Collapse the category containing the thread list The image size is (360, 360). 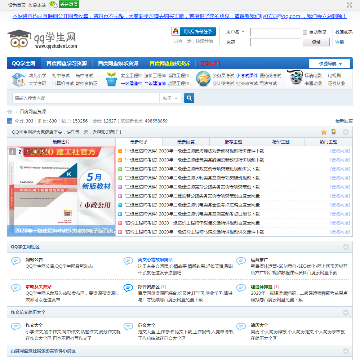345,132
